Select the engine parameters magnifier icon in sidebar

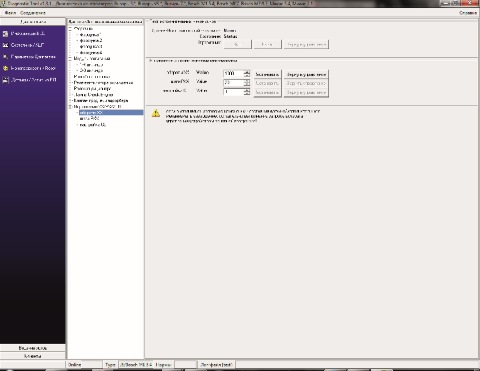click(5, 57)
